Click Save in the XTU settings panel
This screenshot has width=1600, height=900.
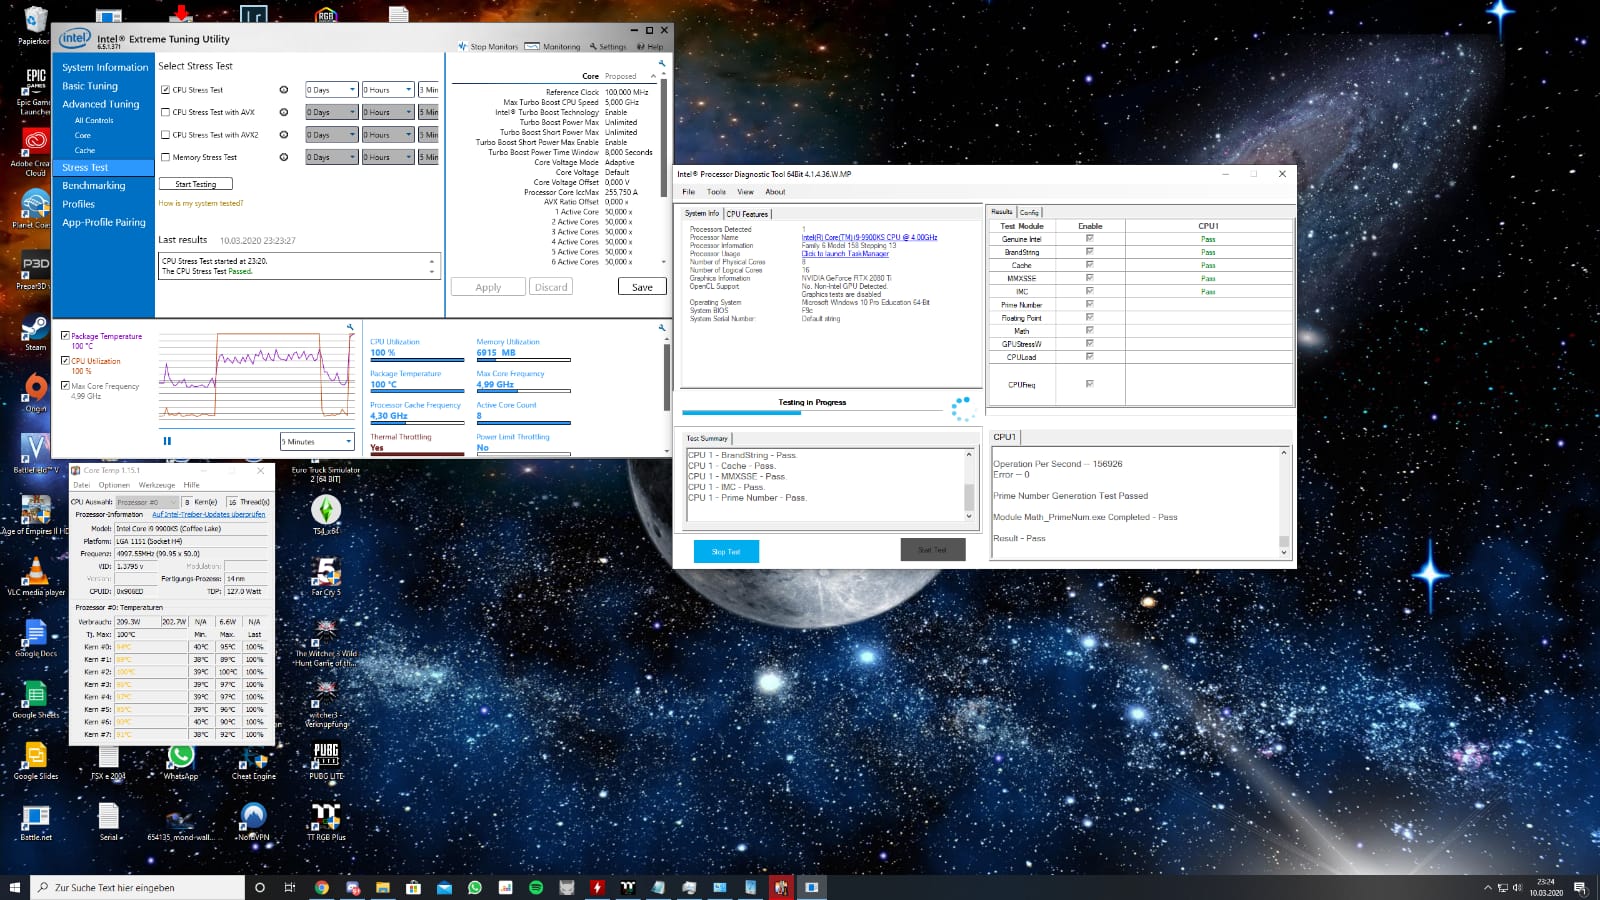click(x=642, y=287)
